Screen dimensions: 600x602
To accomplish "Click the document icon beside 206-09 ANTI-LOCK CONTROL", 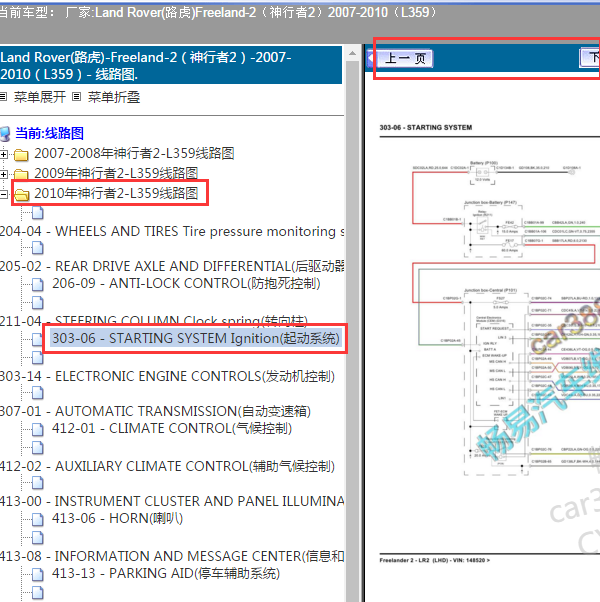I will [x=38, y=284].
